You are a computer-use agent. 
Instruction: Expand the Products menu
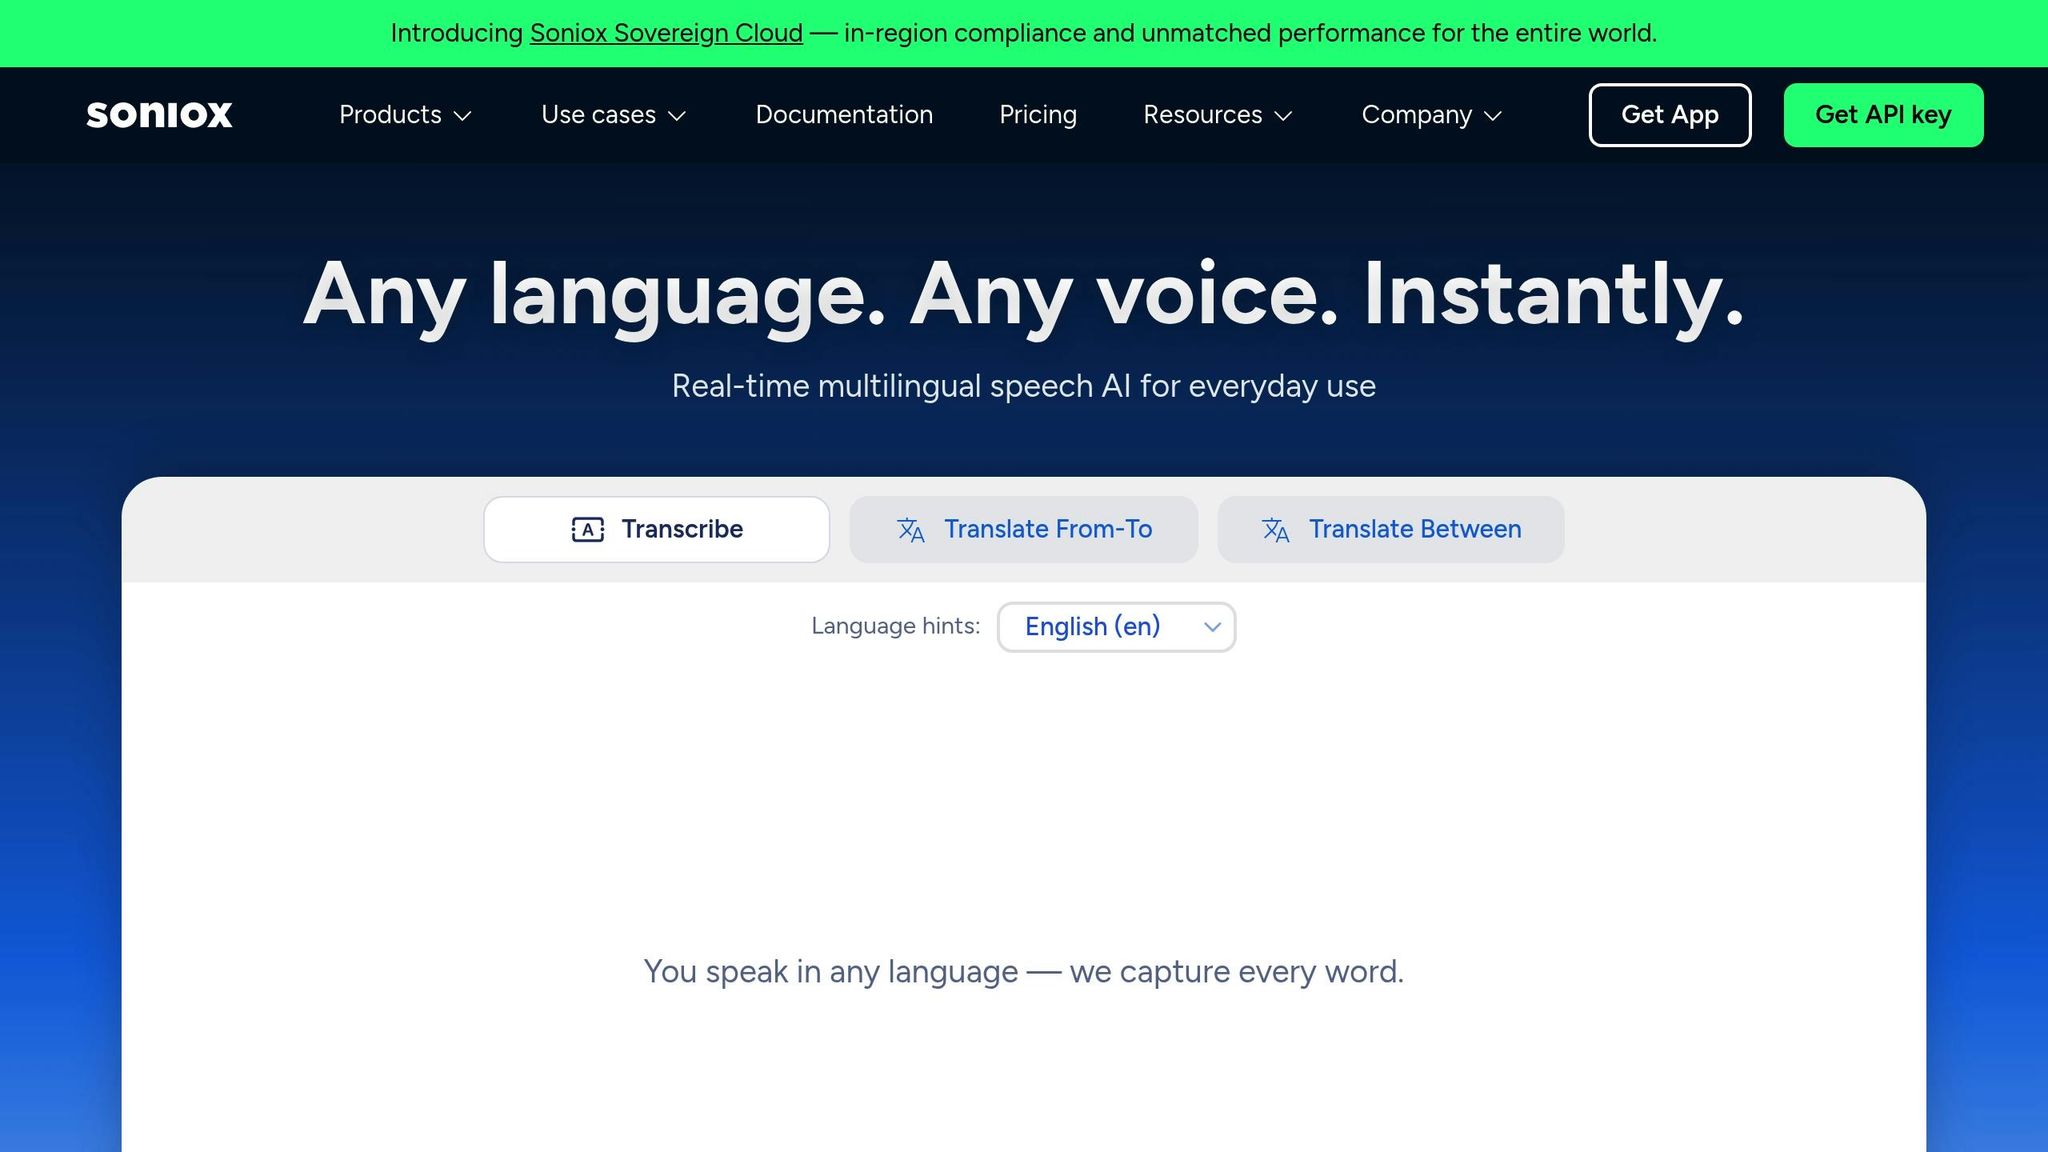tap(390, 115)
